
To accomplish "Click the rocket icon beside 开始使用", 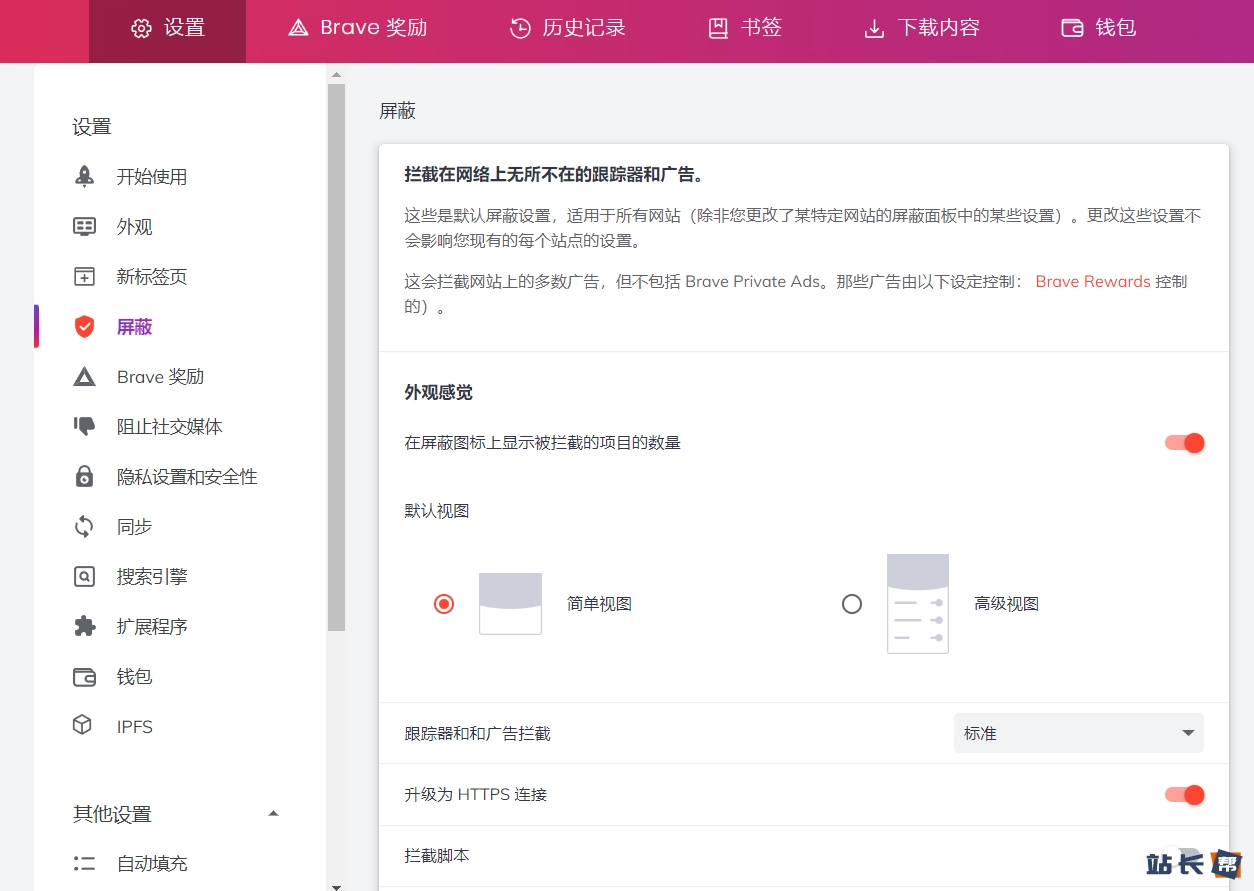I will tap(85, 177).
